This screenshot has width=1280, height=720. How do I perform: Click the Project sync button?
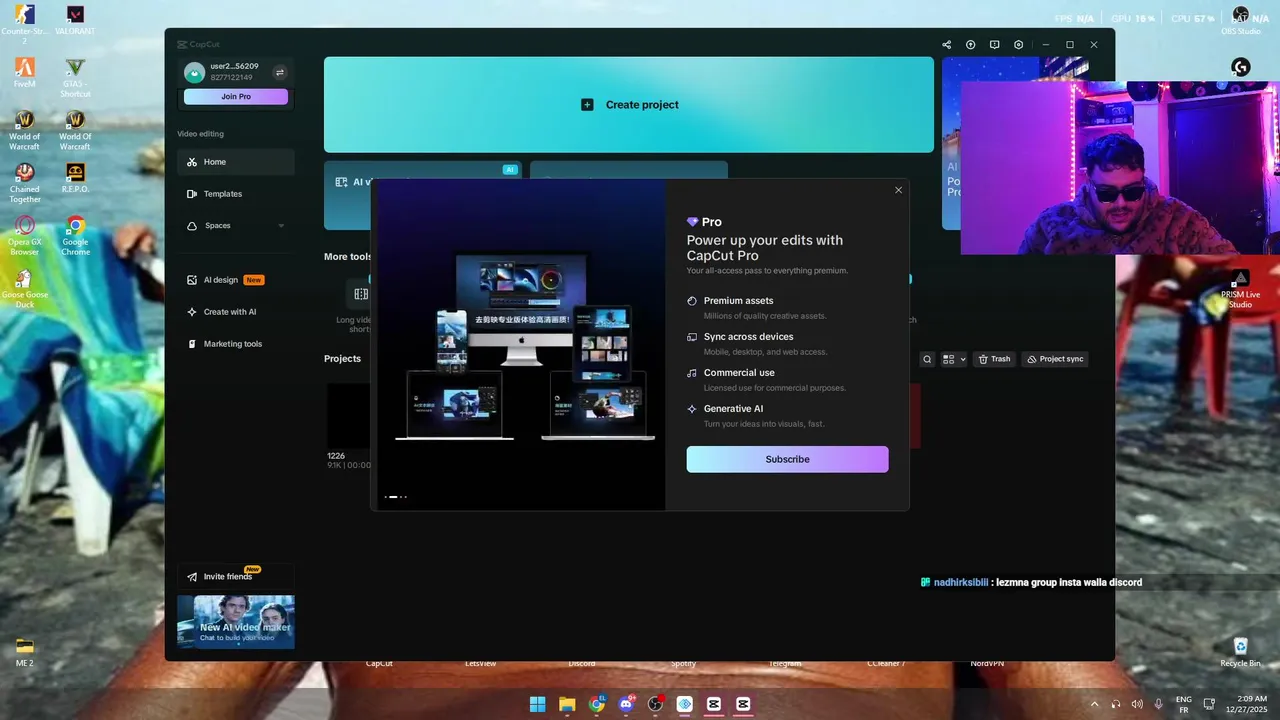click(1055, 359)
